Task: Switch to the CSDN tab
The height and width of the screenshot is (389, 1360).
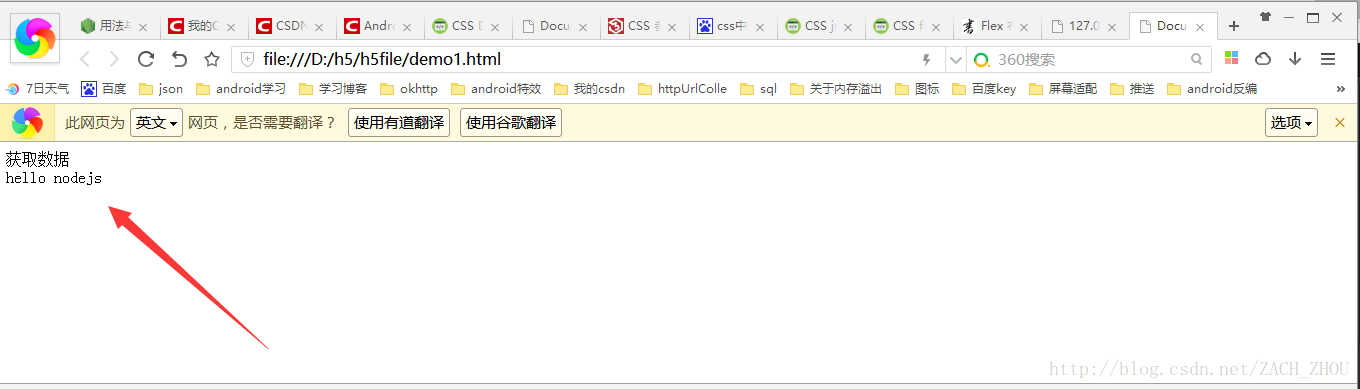Action: tap(290, 26)
